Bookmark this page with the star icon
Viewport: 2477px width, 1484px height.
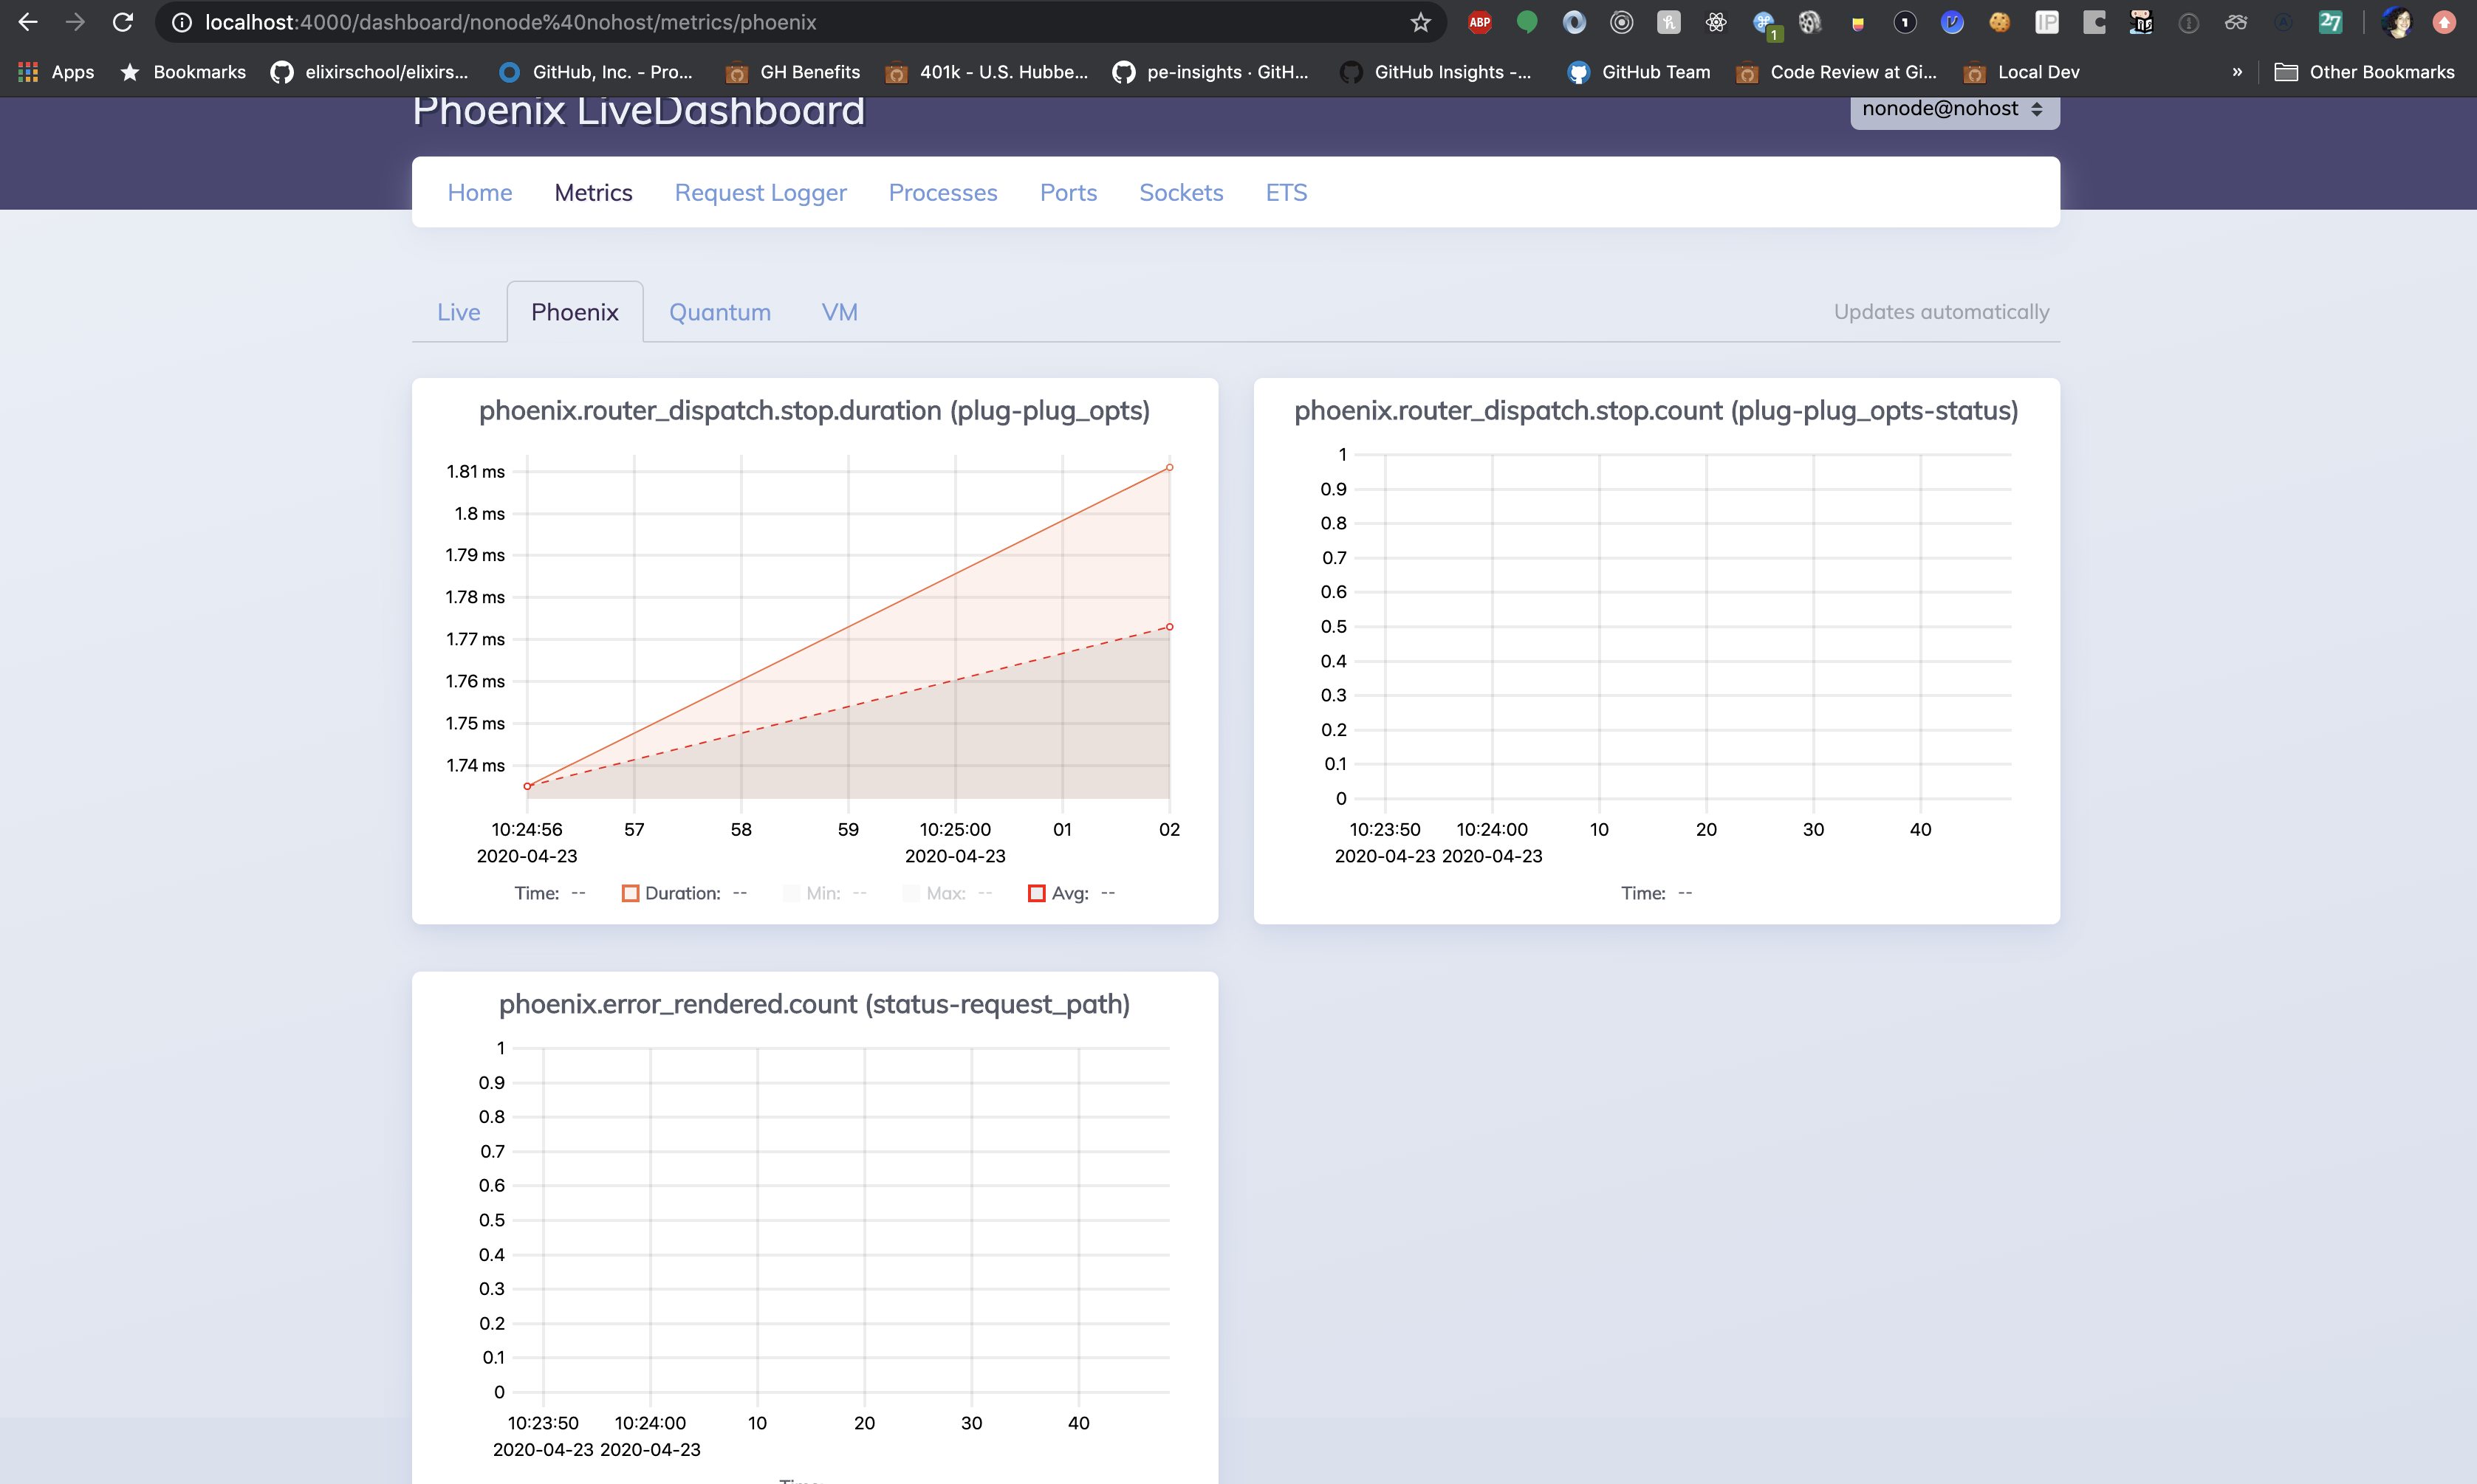(1420, 22)
